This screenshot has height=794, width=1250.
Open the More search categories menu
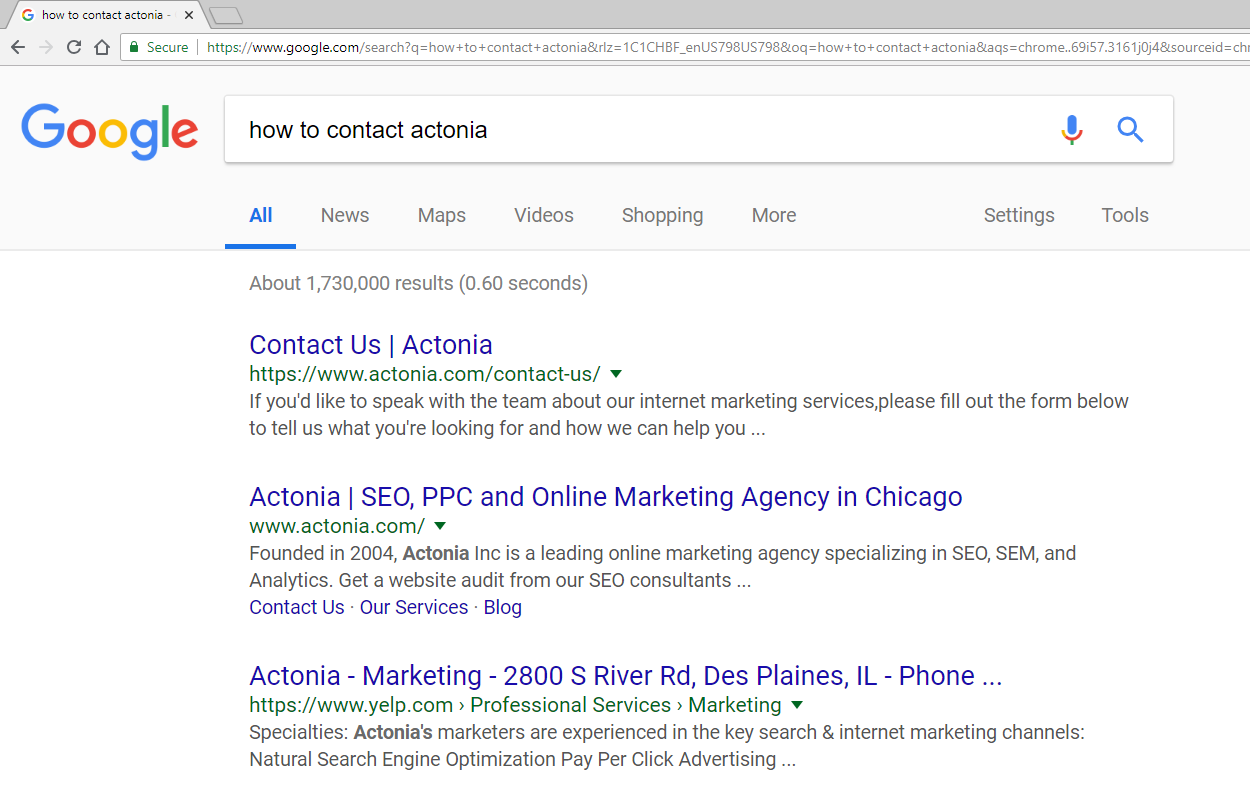tap(774, 215)
